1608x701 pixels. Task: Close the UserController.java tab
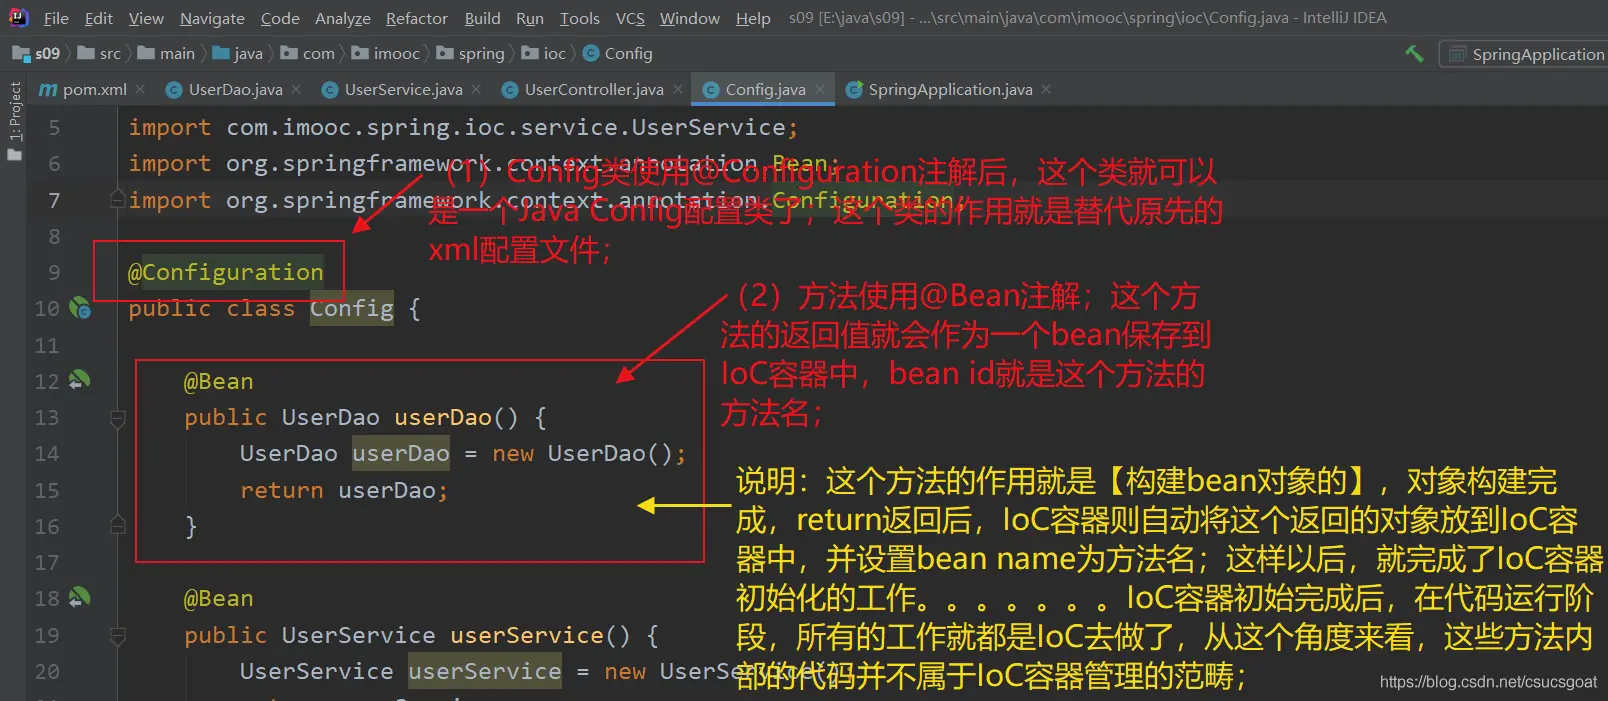tap(678, 89)
